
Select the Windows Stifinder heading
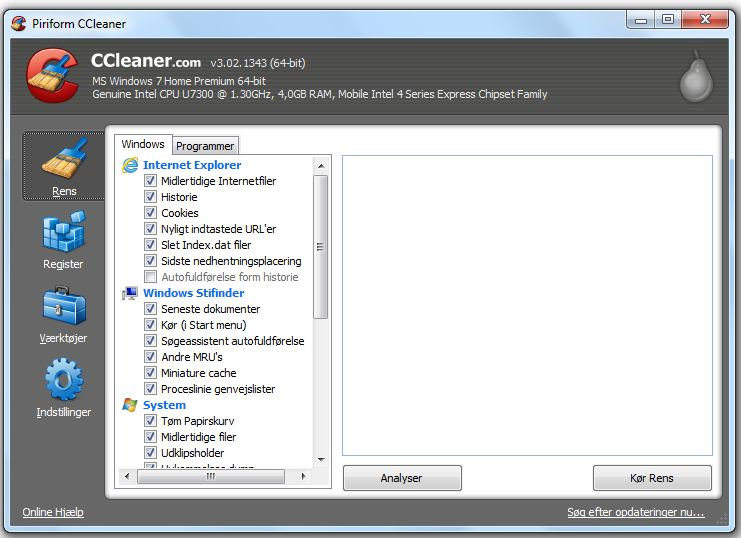(193, 293)
